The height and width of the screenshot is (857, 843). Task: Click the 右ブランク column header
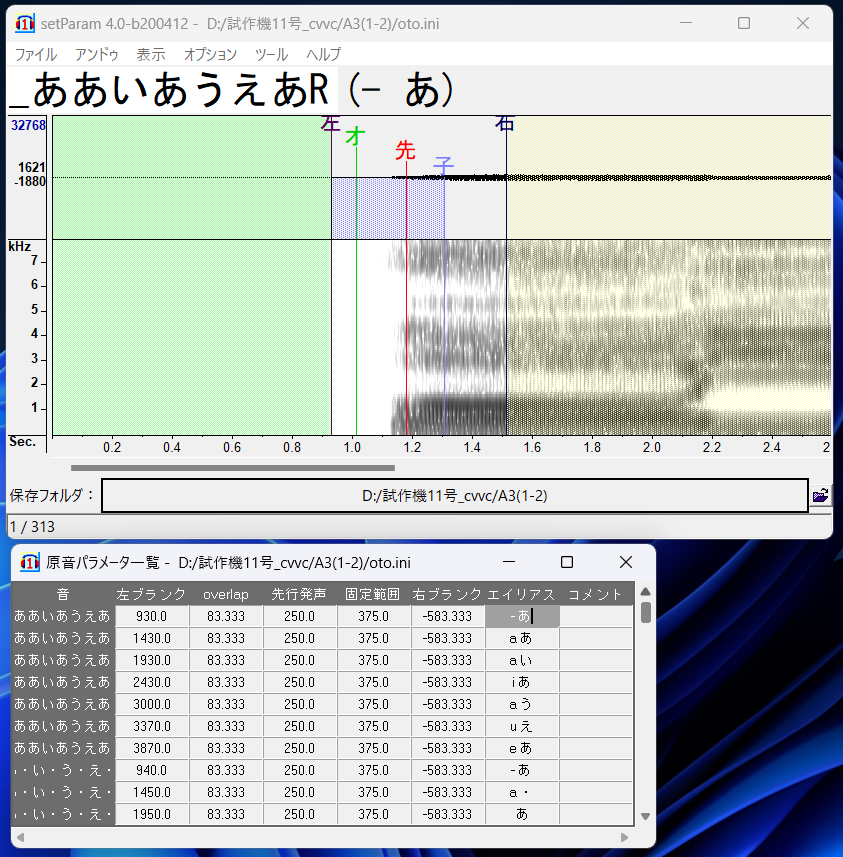[447, 594]
